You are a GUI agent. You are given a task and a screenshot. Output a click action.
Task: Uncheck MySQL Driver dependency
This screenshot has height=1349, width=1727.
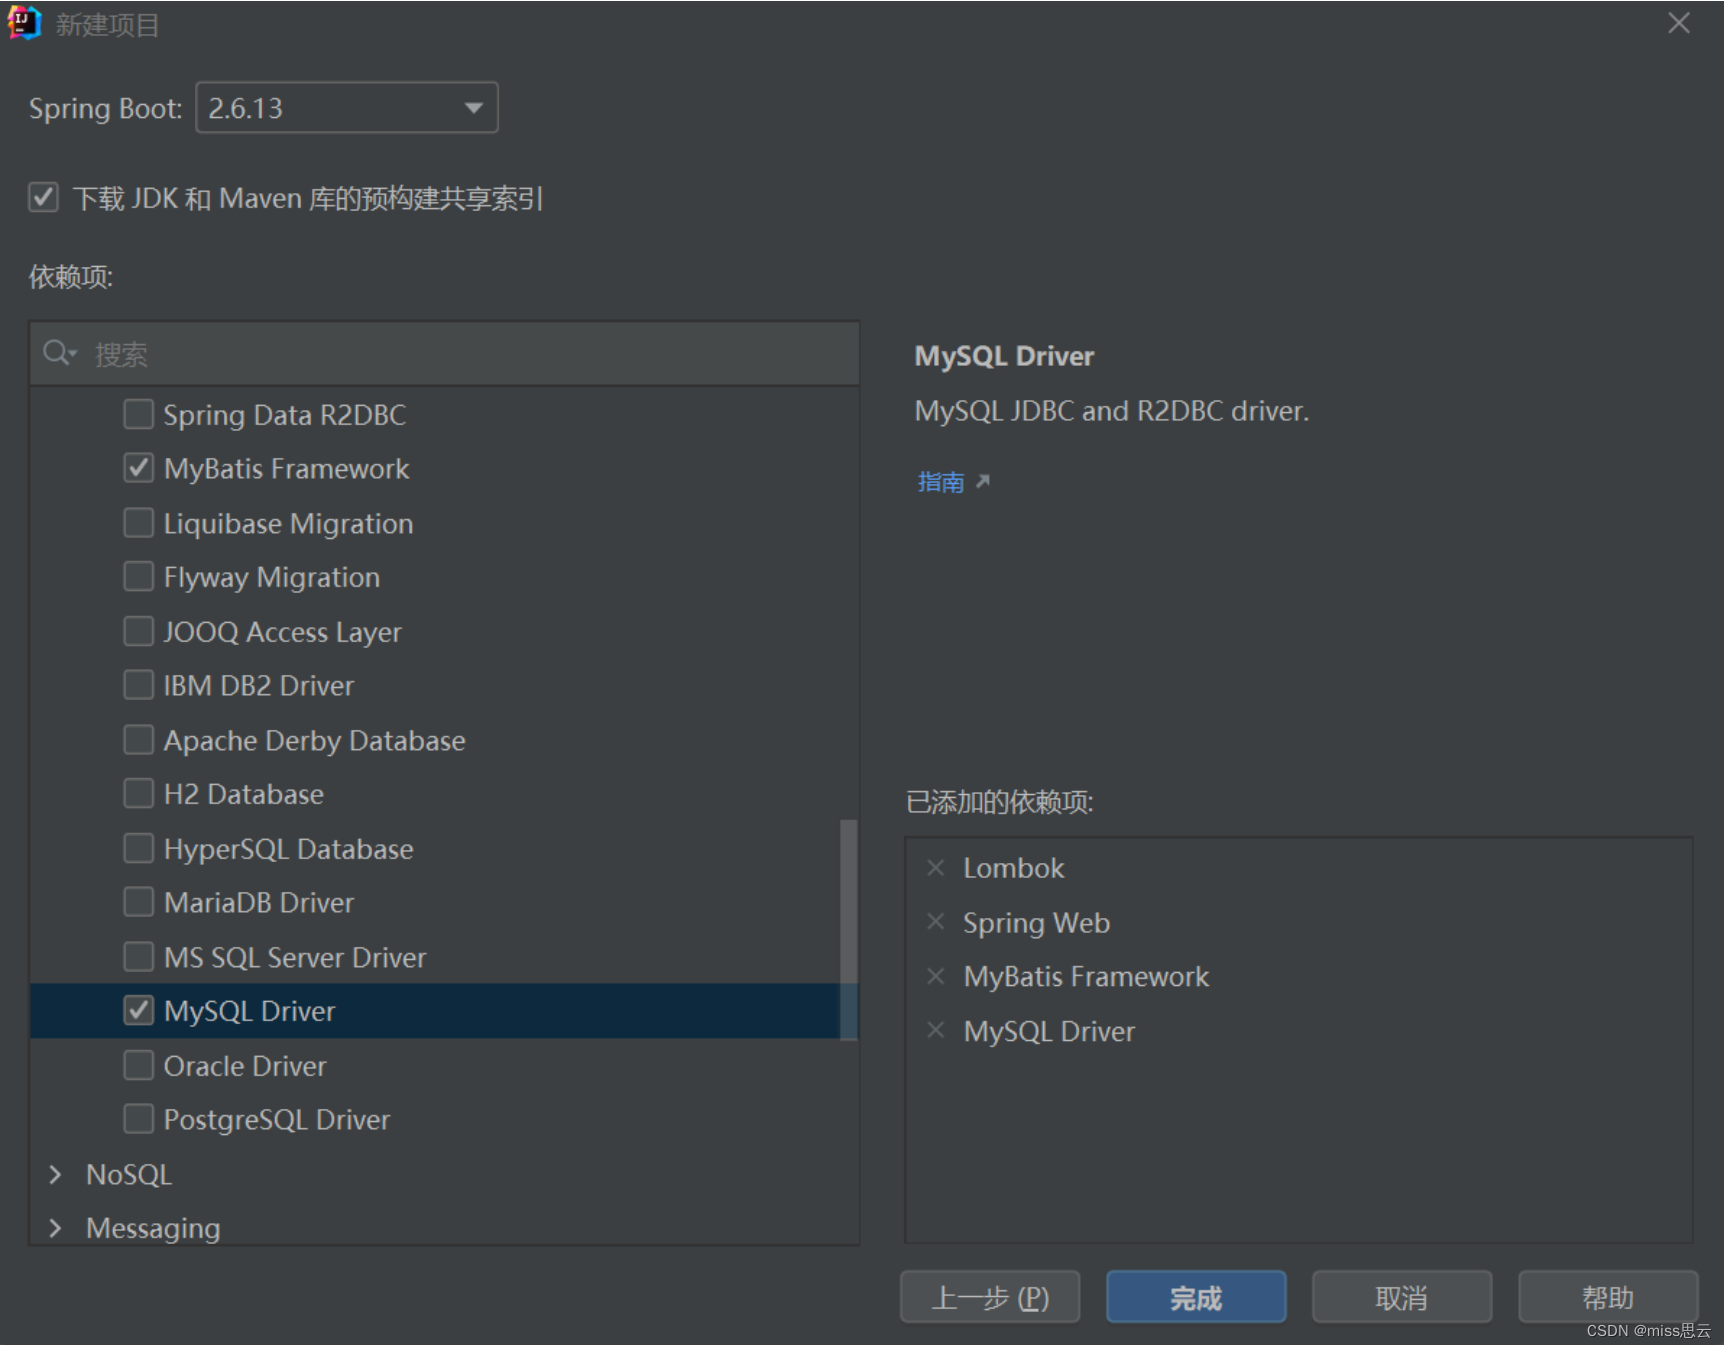tap(139, 1011)
